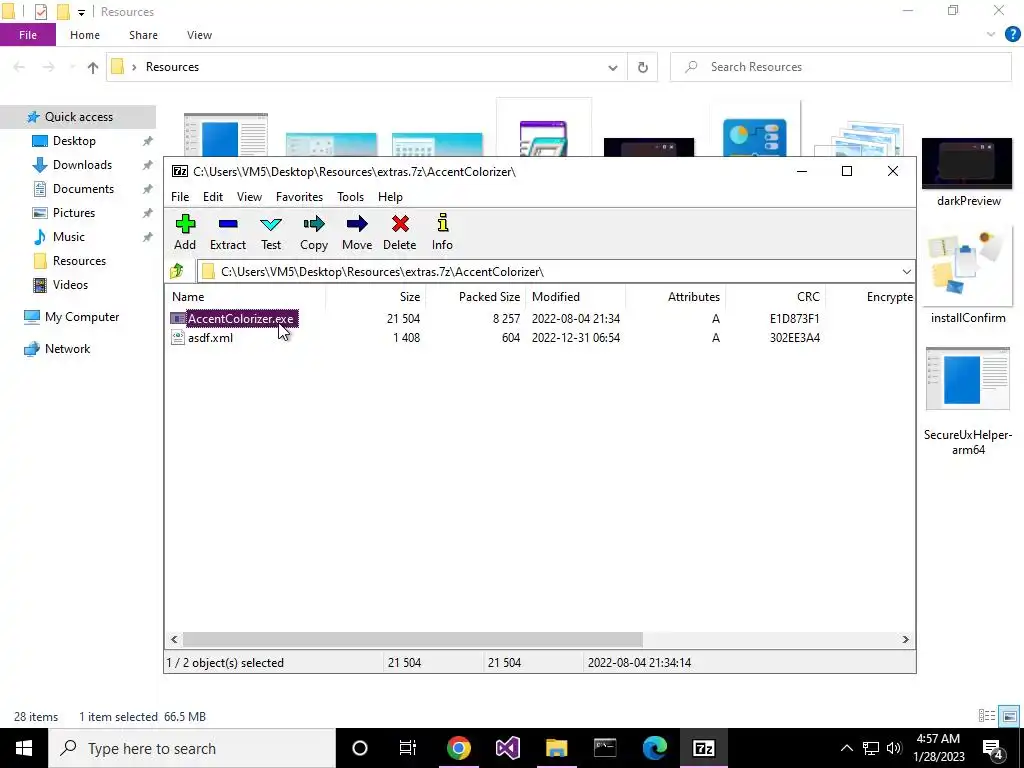Refresh the Resources folder view
The width and height of the screenshot is (1024, 768).
pyautogui.click(x=643, y=67)
